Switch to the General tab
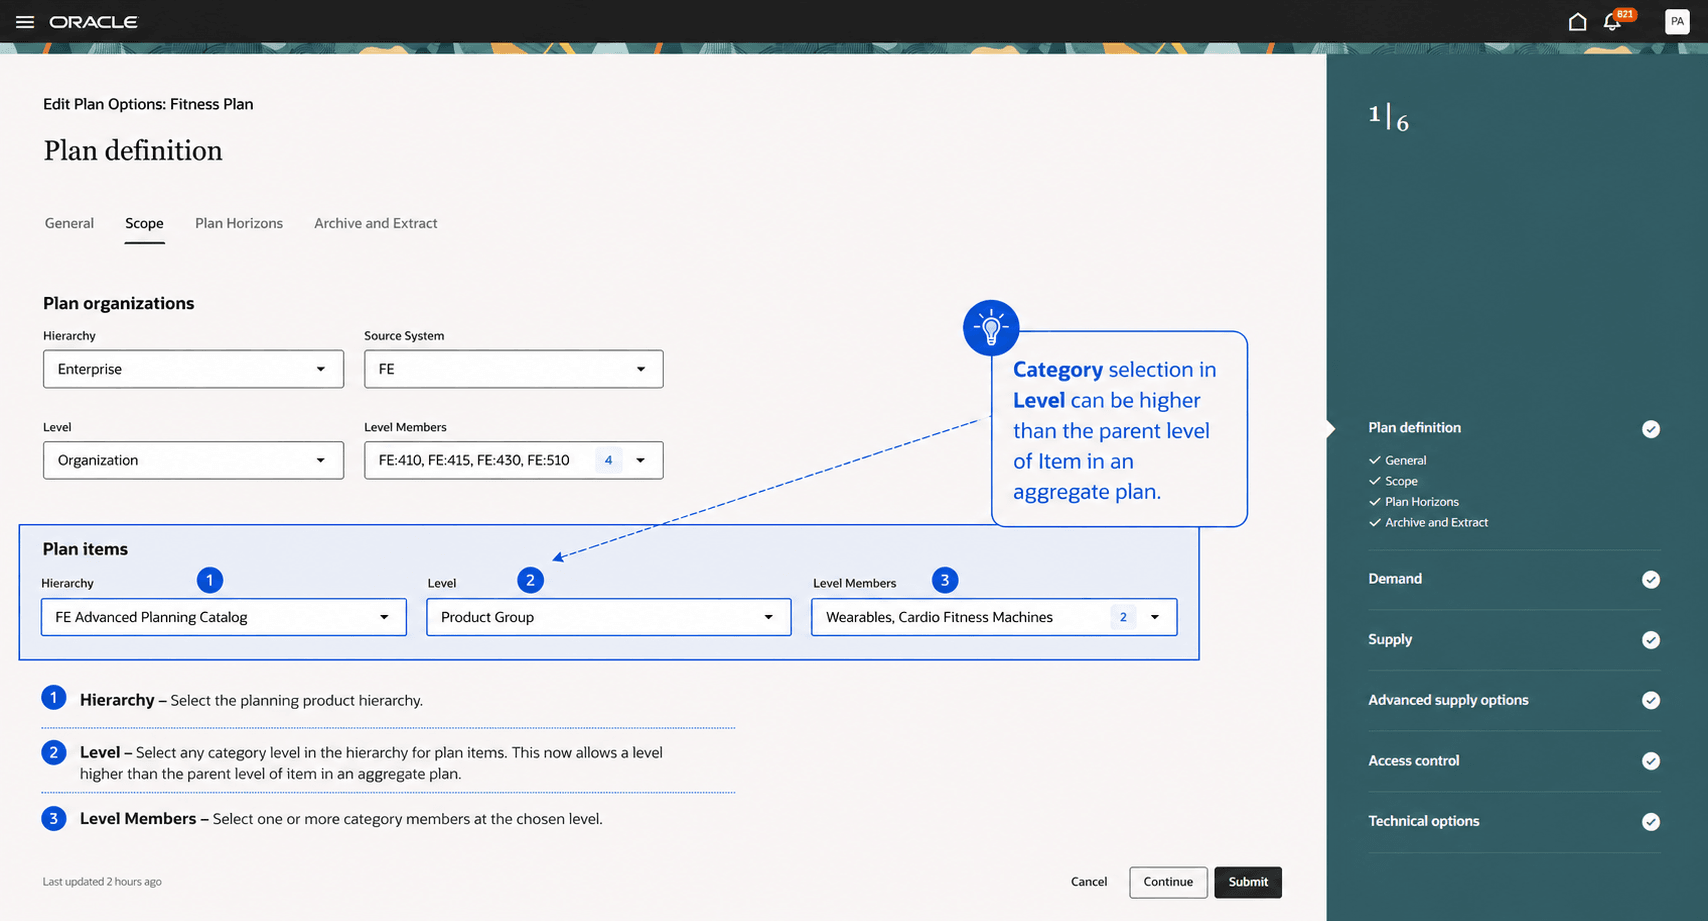Viewport: 1708px width, 921px height. 69,223
